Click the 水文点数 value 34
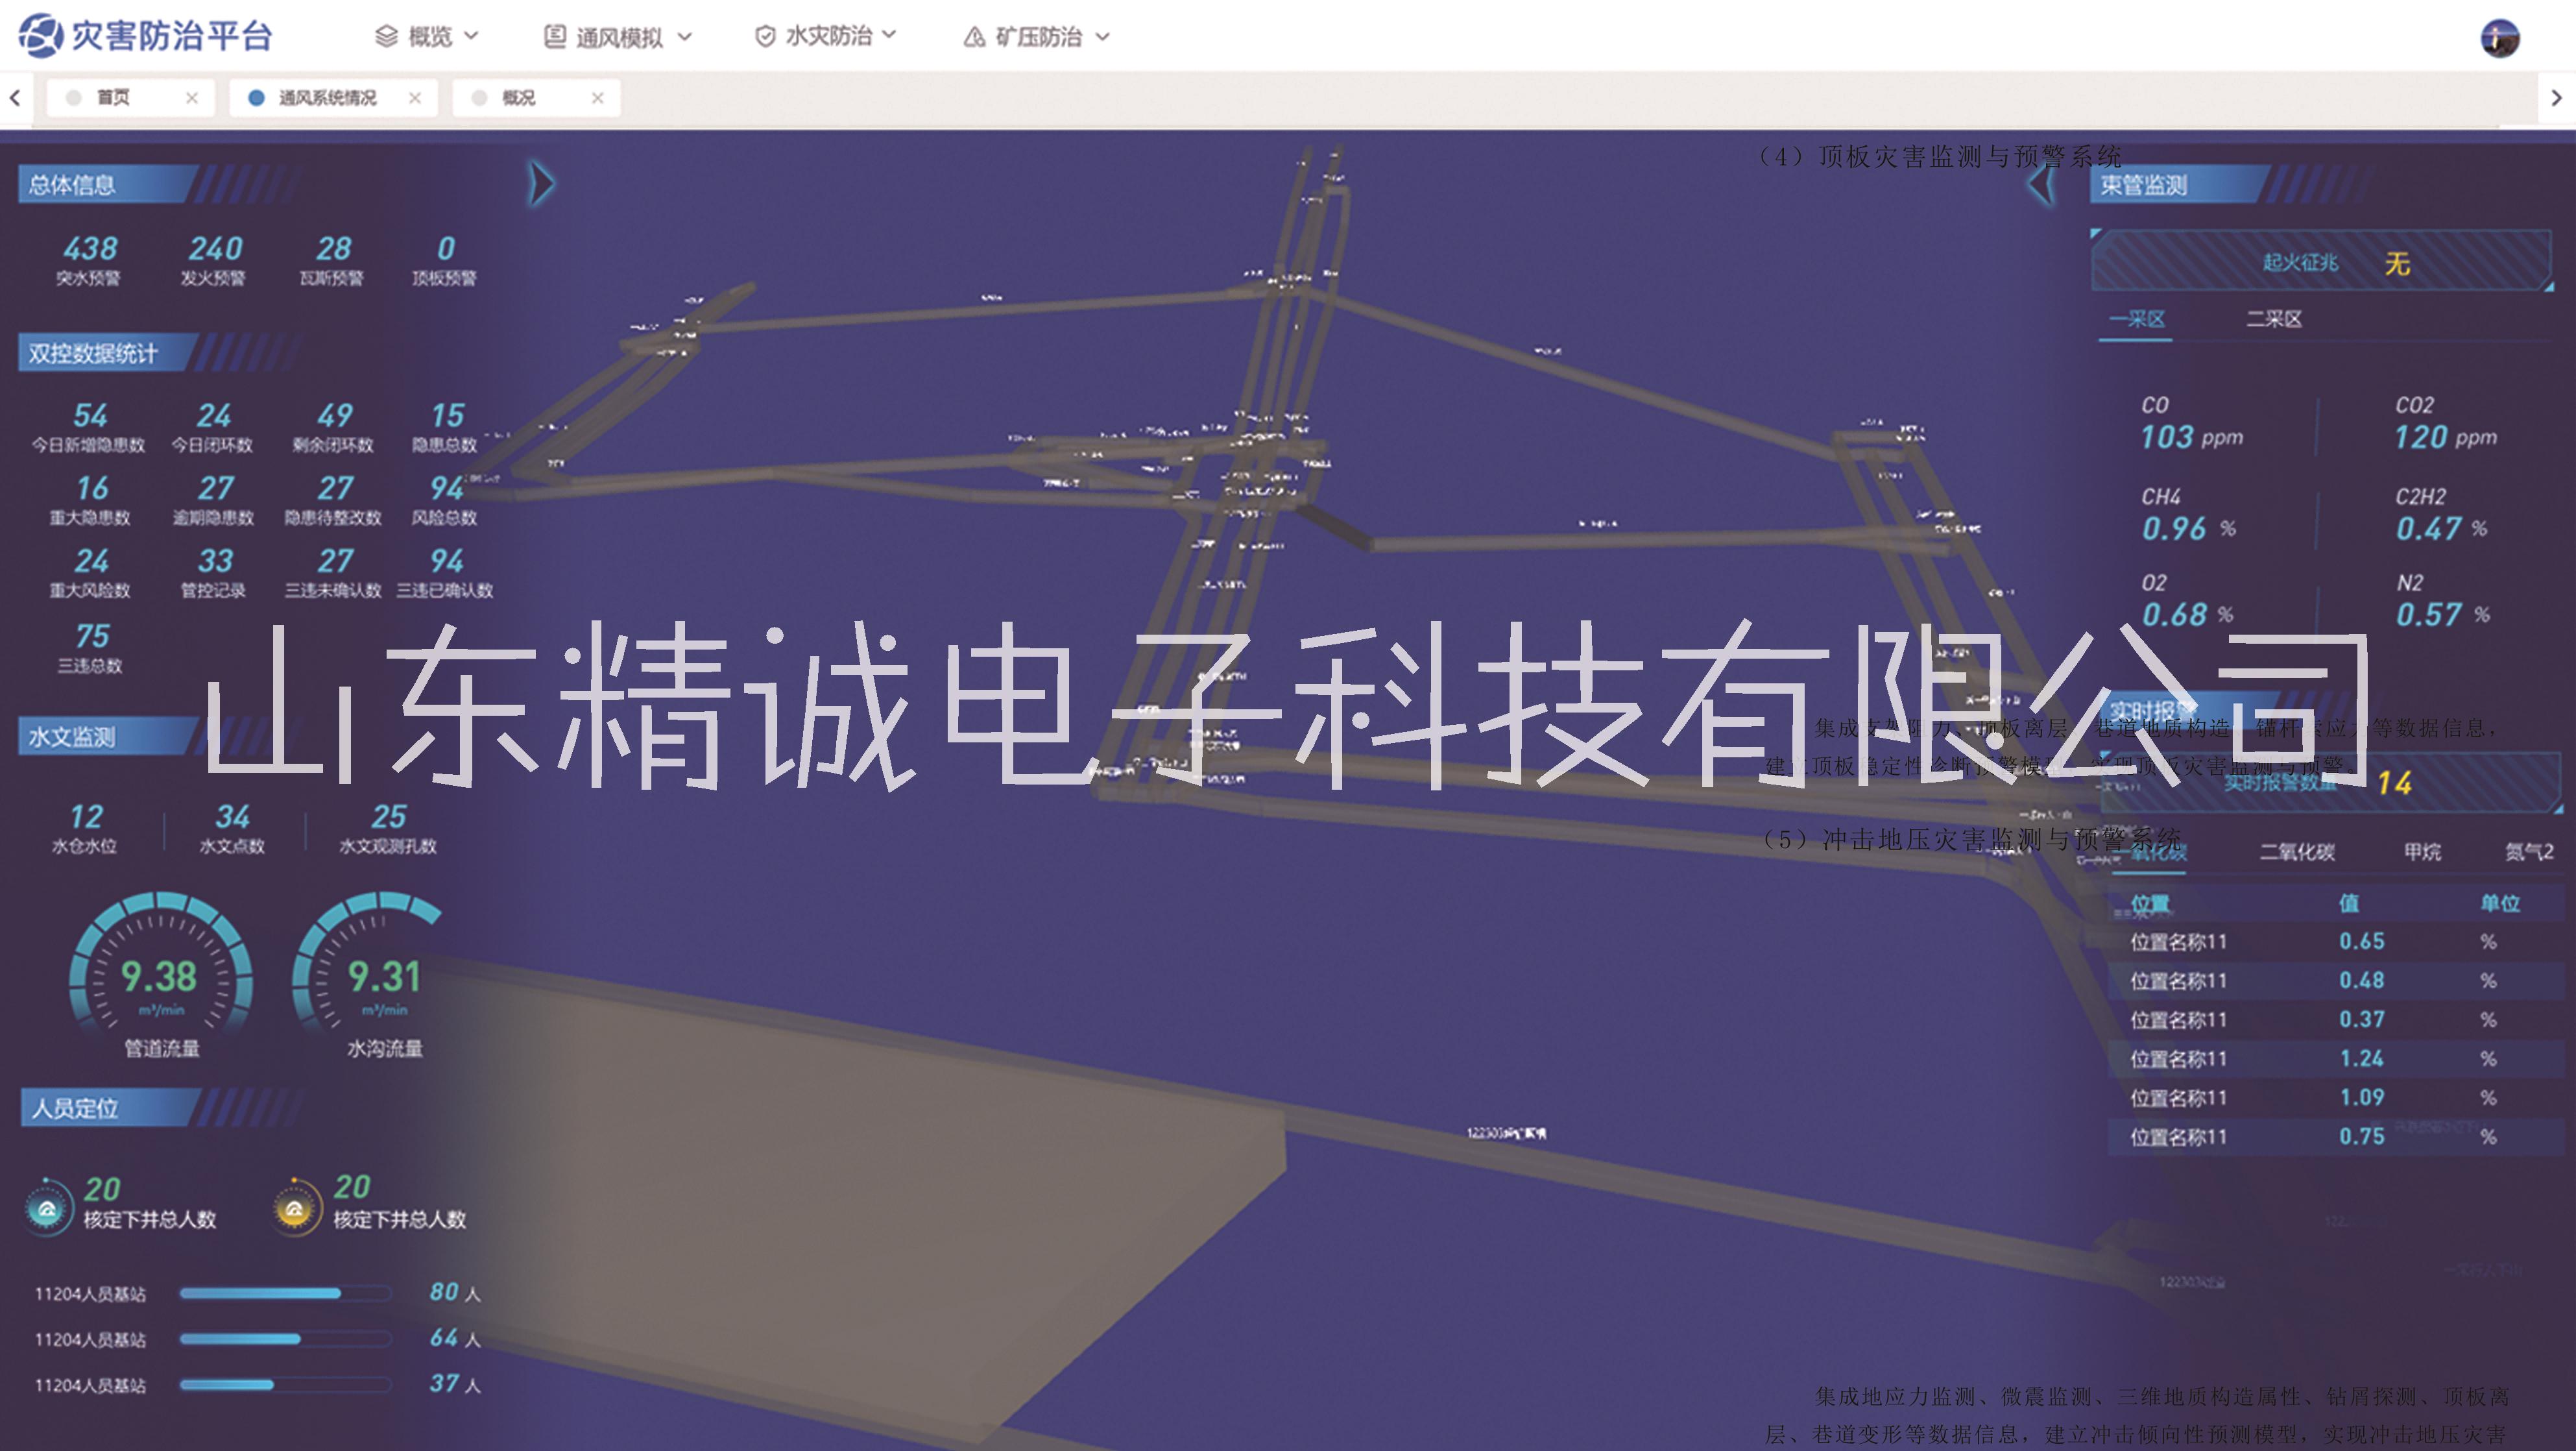The image size is (2576, 1451). click(x=232, y=817)
